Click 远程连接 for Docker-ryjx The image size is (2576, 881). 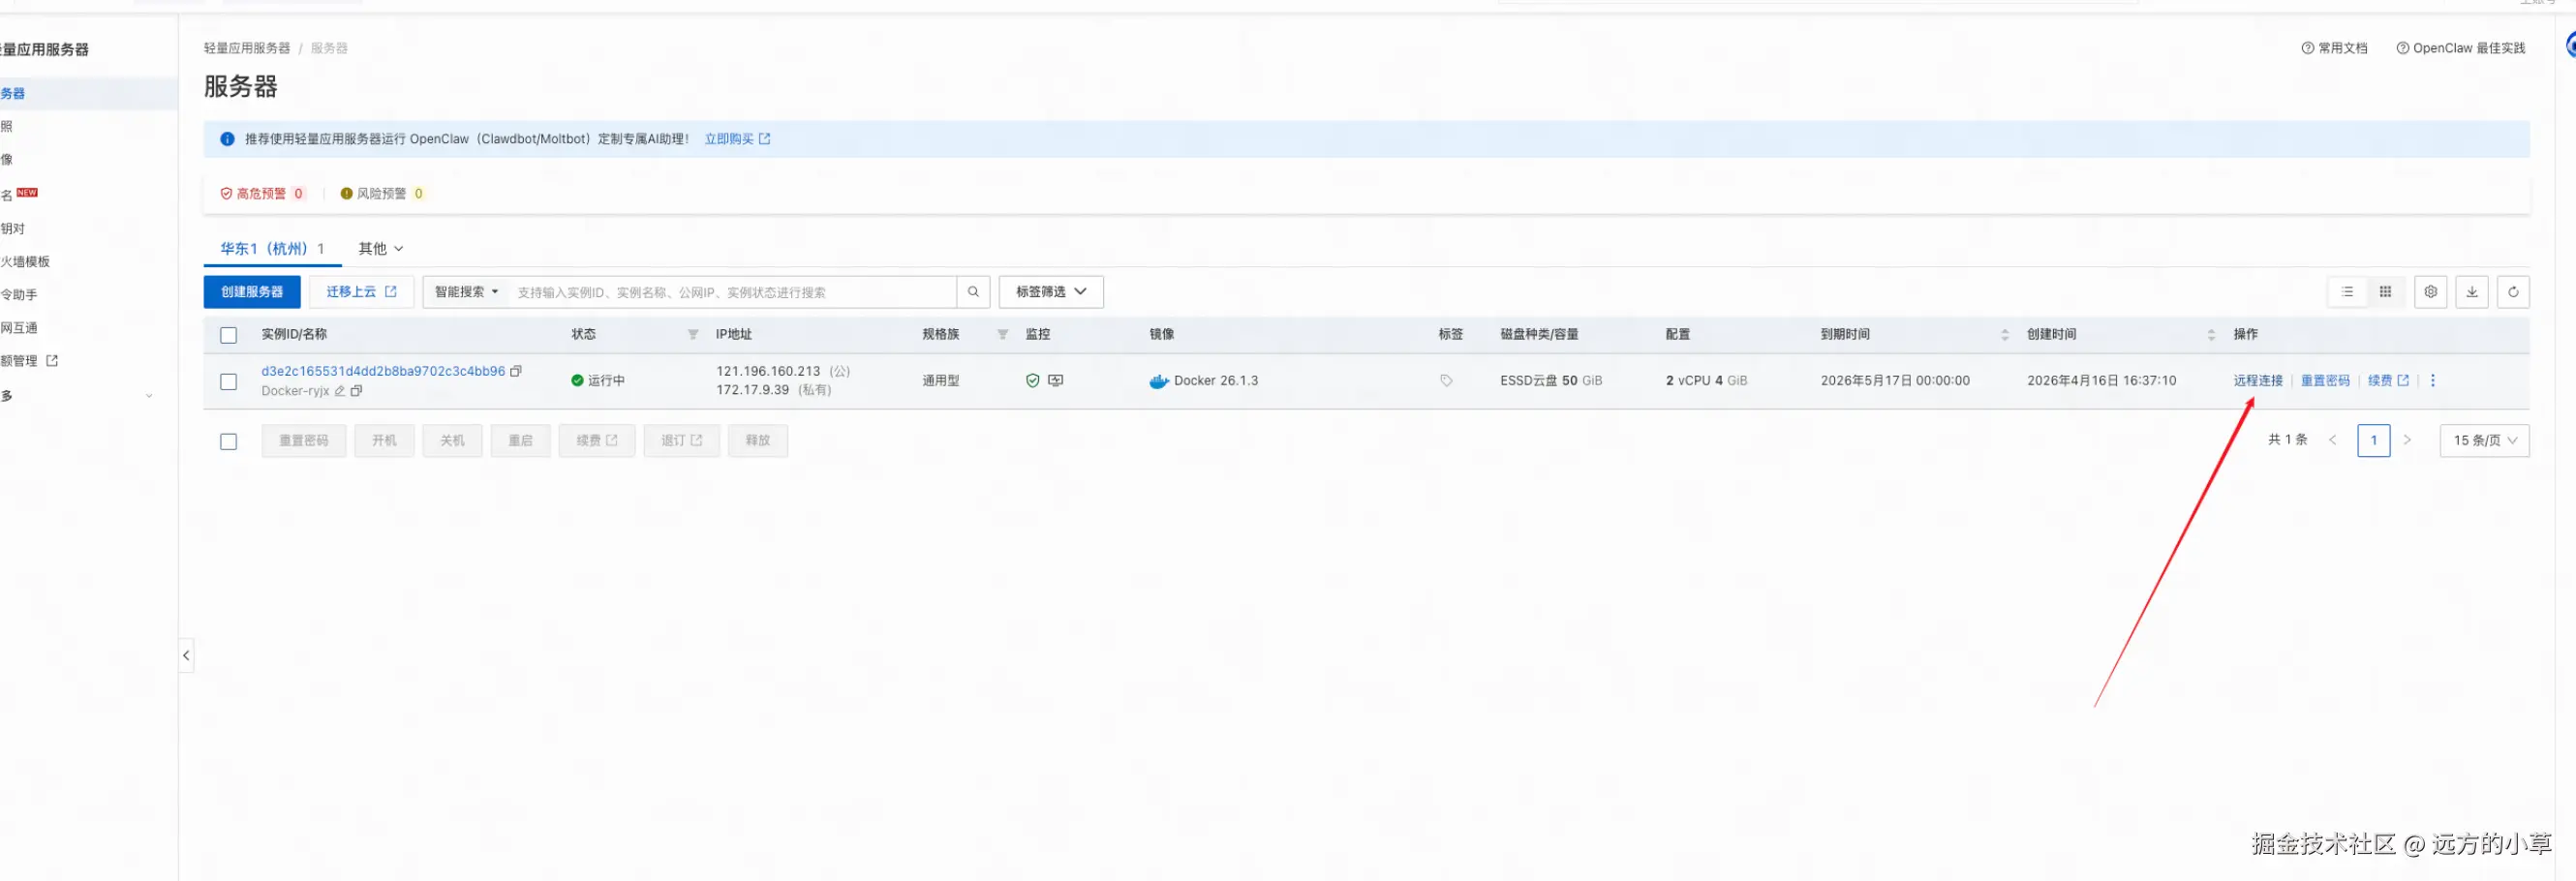[2258, 381]
